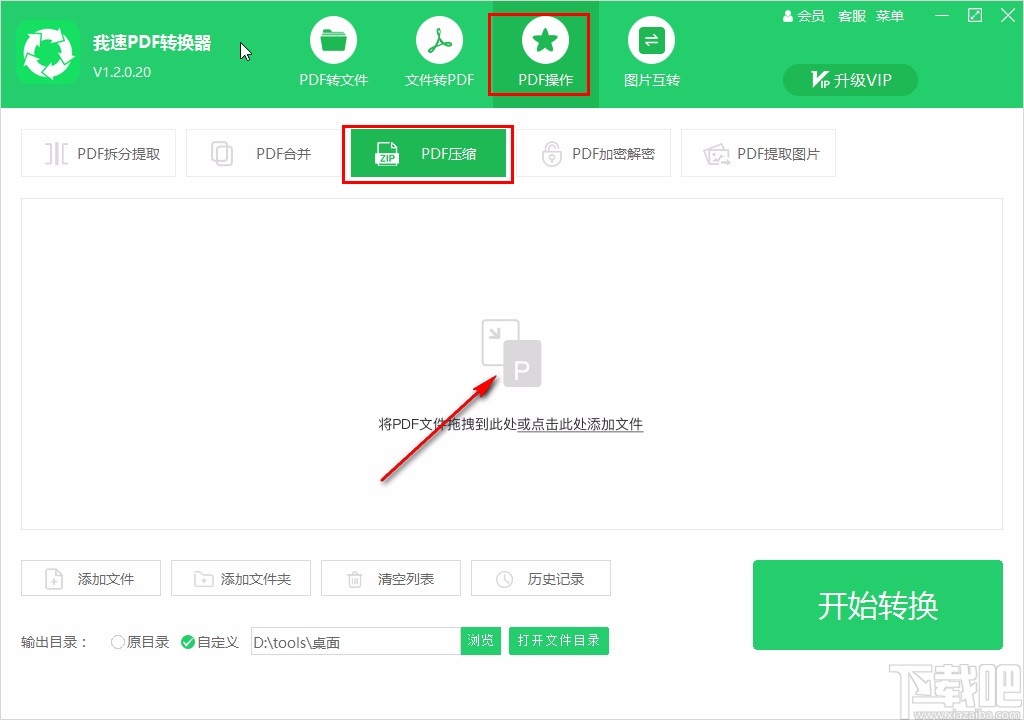This screenshot has height=720, width=1024.
Task: Click the 开始转换 button
Action: [x=878, y=605]
